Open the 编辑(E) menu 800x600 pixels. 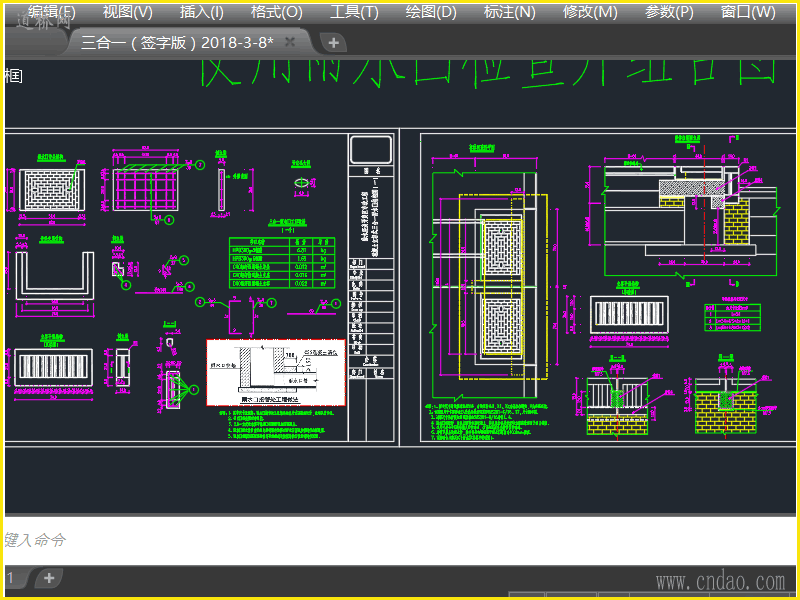52,12
